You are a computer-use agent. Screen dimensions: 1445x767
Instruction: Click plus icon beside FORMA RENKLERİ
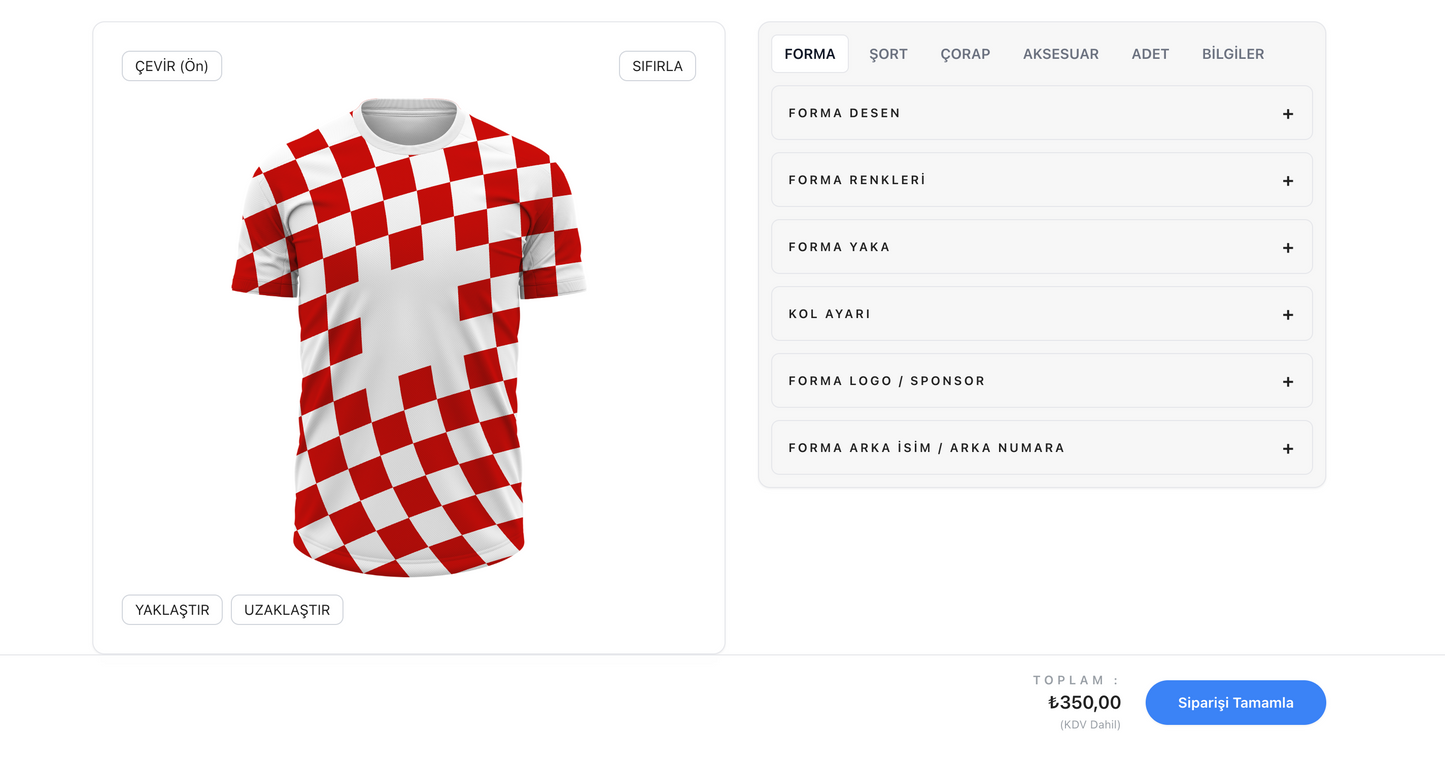point(1288,181)
